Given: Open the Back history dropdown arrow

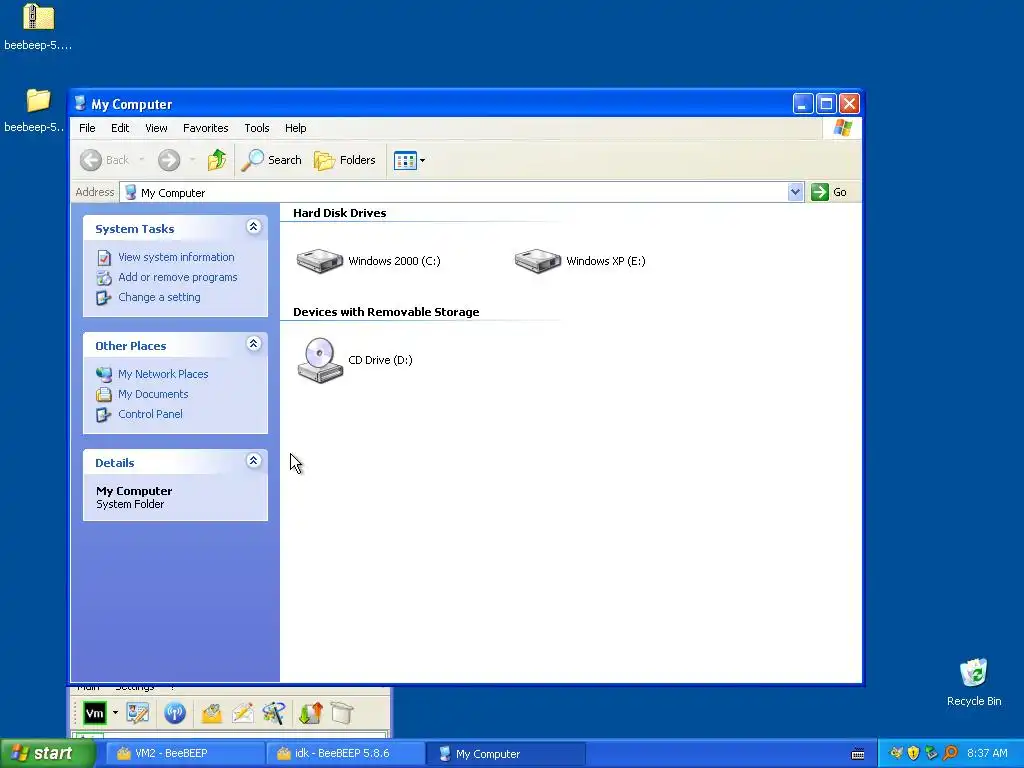Looking at the screenshot, I should pos(141,160).
